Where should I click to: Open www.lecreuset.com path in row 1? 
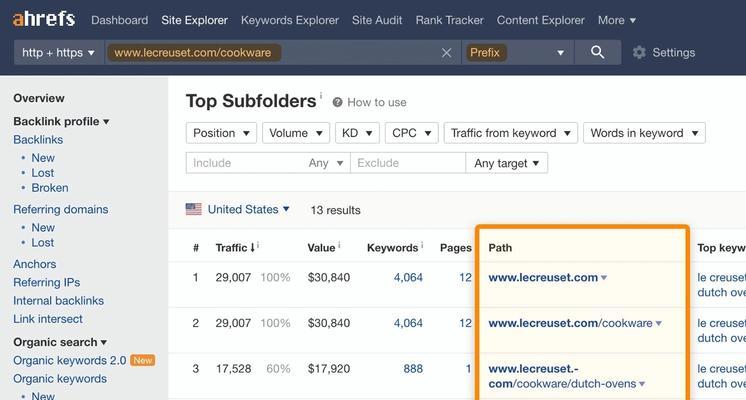pyautogui.click(x=543, y=277)
